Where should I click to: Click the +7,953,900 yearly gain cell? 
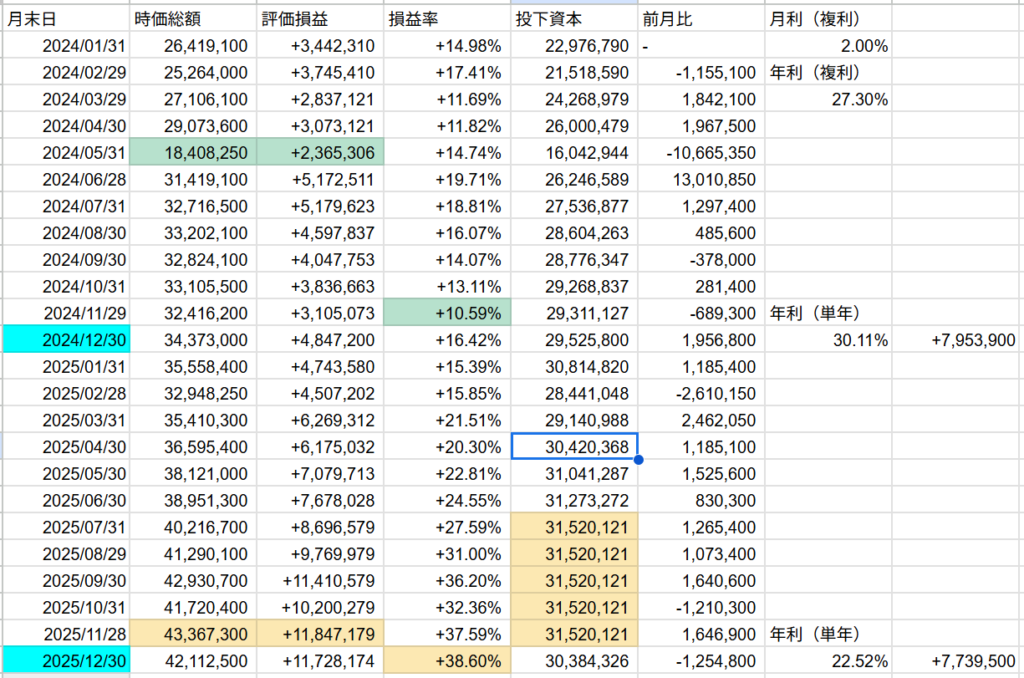coord(957,340)
